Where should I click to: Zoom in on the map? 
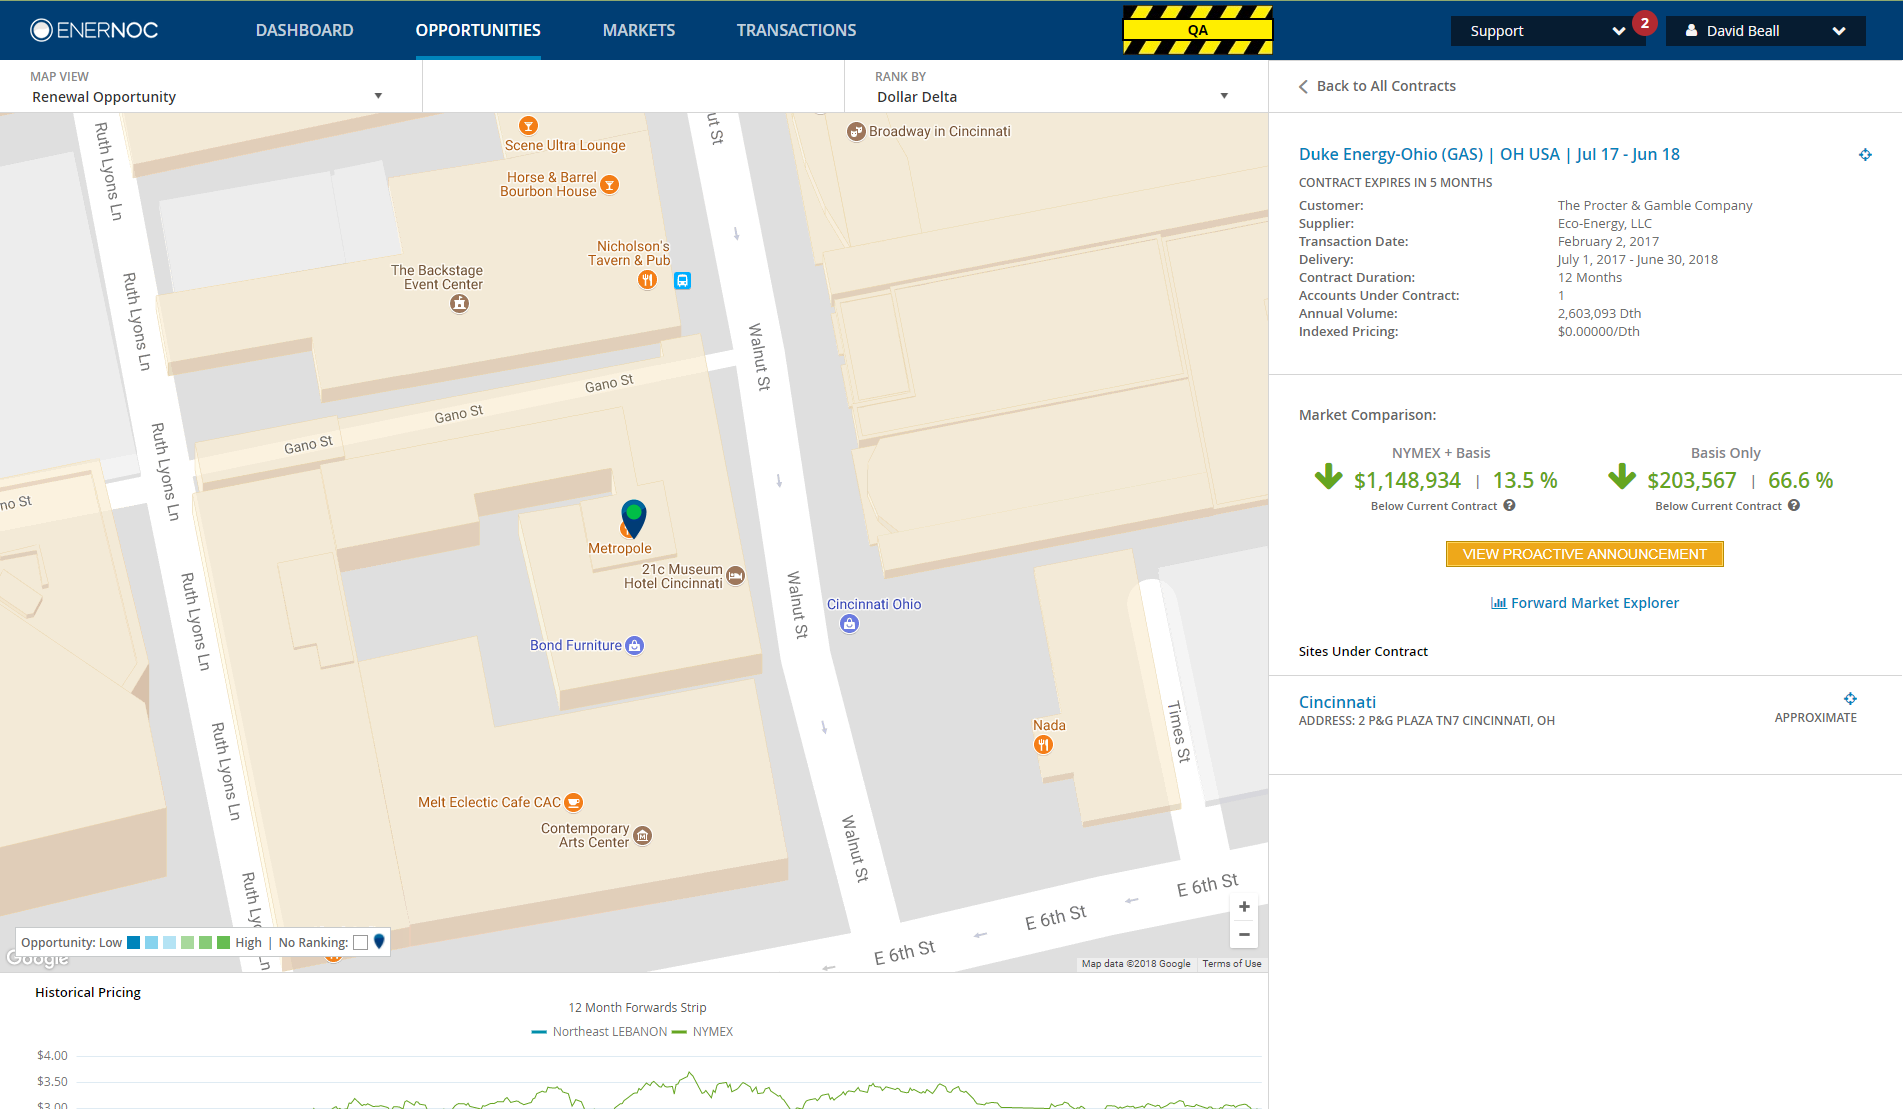(1244, 907)
